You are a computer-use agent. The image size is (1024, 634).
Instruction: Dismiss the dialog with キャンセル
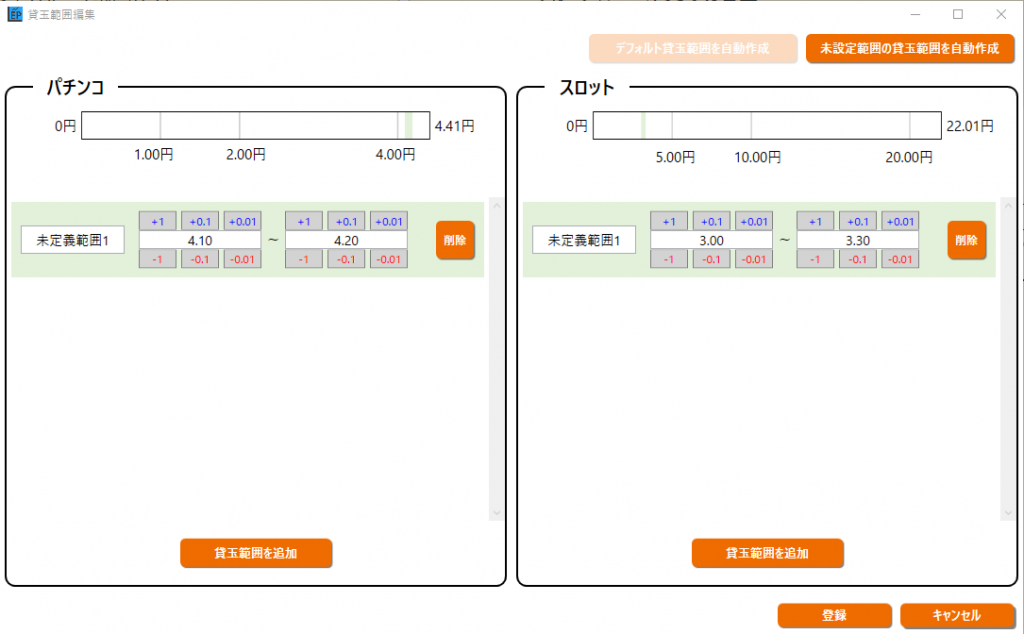pos(957,615)
